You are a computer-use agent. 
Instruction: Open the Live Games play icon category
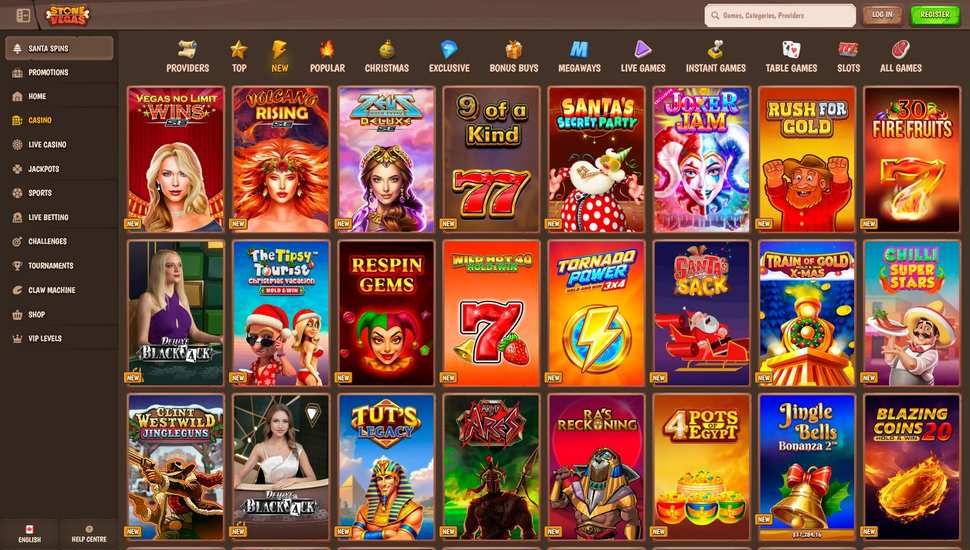click(x=643, y=56)
